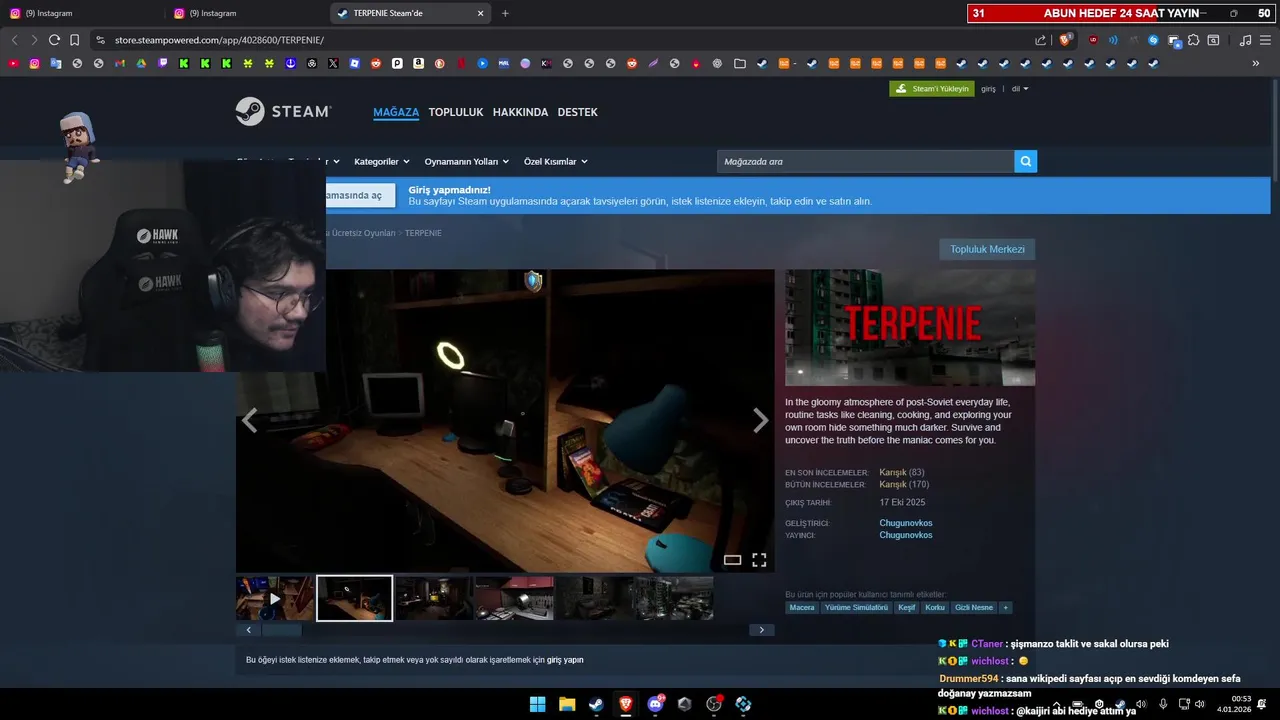The width and height of the screenshot is (1280, 720).
Task: Click the Chugunovkos publisher link
Action: click(x=906, y=535)
